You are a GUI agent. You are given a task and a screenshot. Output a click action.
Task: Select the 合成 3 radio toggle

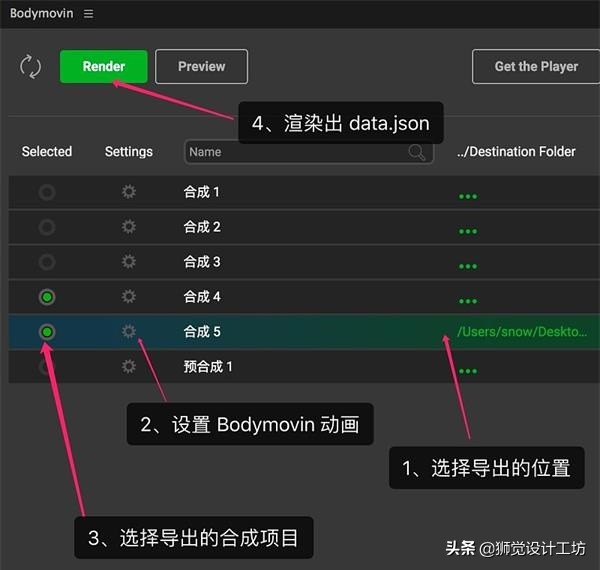(x=47, y=262)
